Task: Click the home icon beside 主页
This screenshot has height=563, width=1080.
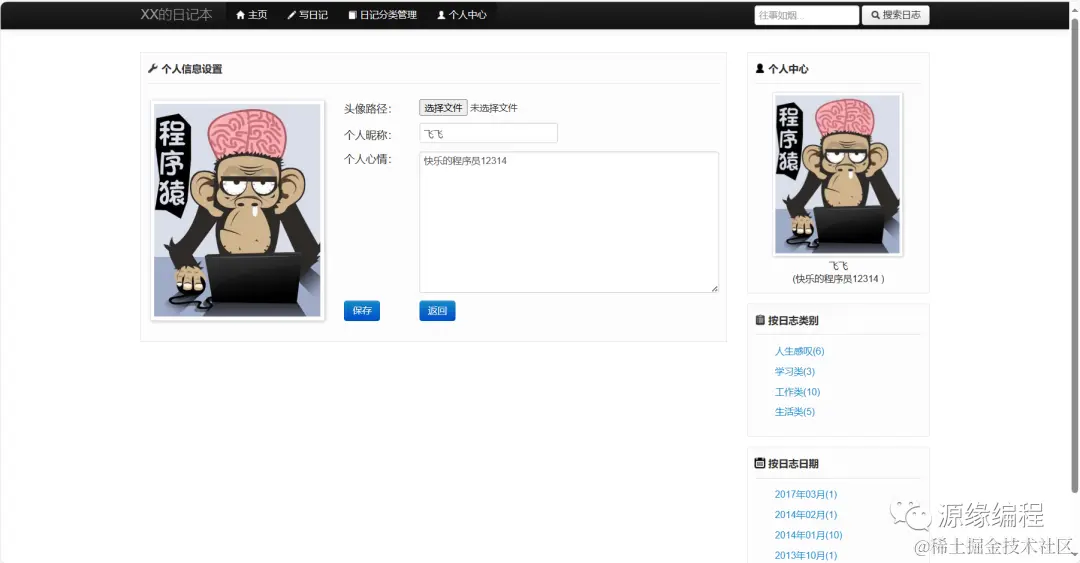Action: (240, 14)
